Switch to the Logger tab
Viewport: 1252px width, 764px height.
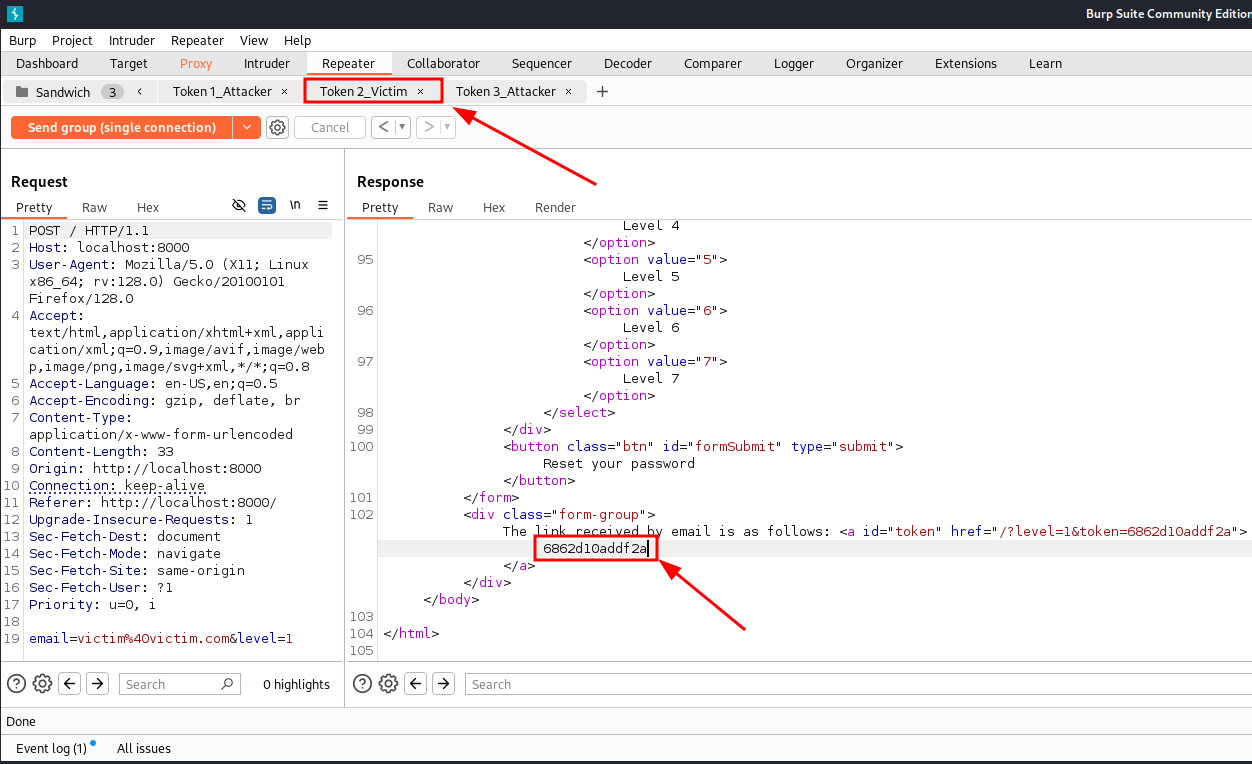pos(794,63)
